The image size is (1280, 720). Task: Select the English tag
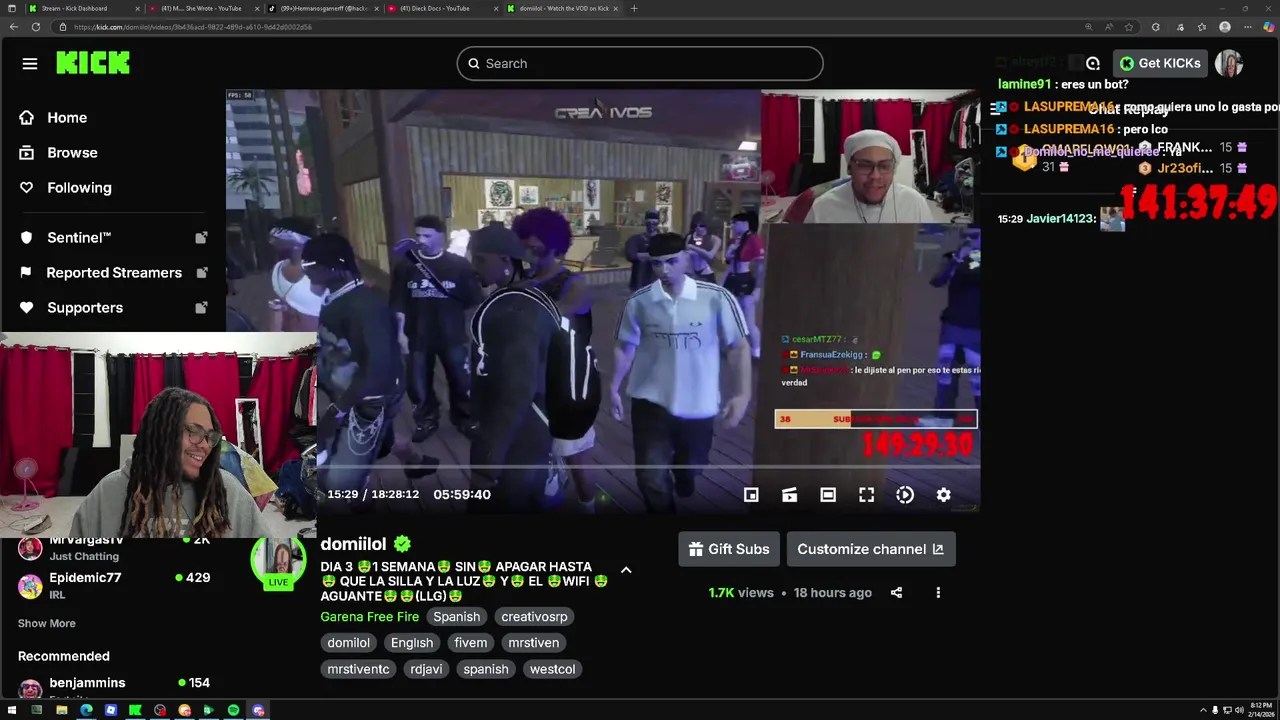coord(412,643)
